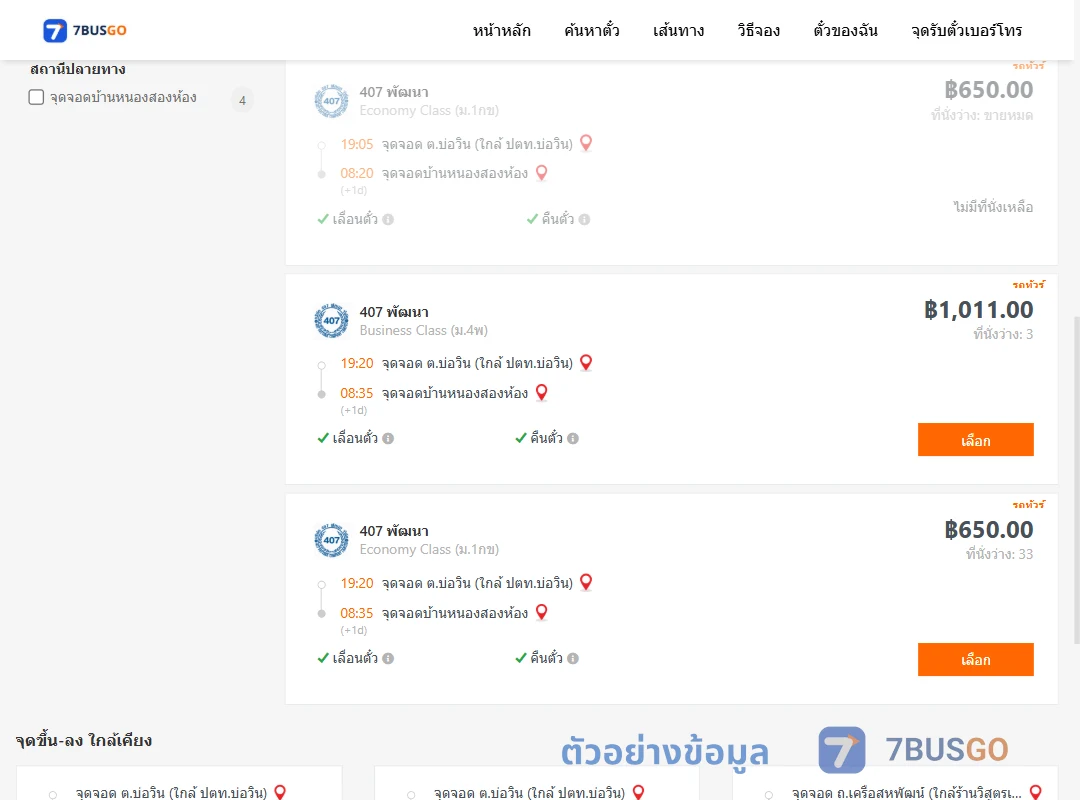Screen dimensions: 1080x800
Task: Click the map pin next to 08:20 arrival stop
Action: click(542, 172)
